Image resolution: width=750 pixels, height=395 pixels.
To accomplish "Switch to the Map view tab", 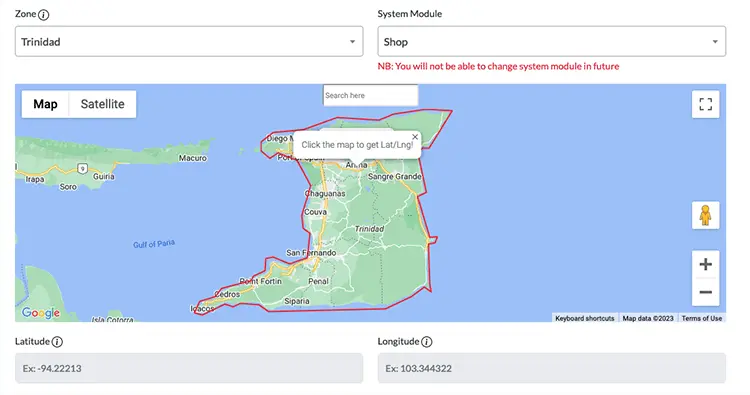I will (x=45, y=104).
